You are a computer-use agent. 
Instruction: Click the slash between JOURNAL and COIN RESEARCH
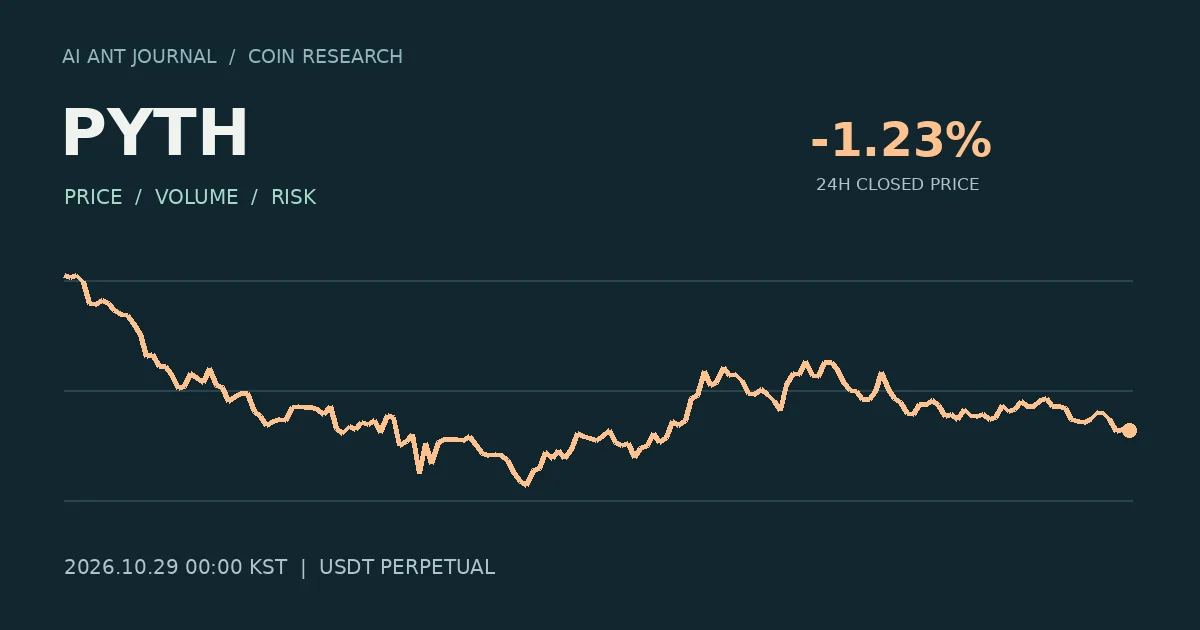coord(232,57)
